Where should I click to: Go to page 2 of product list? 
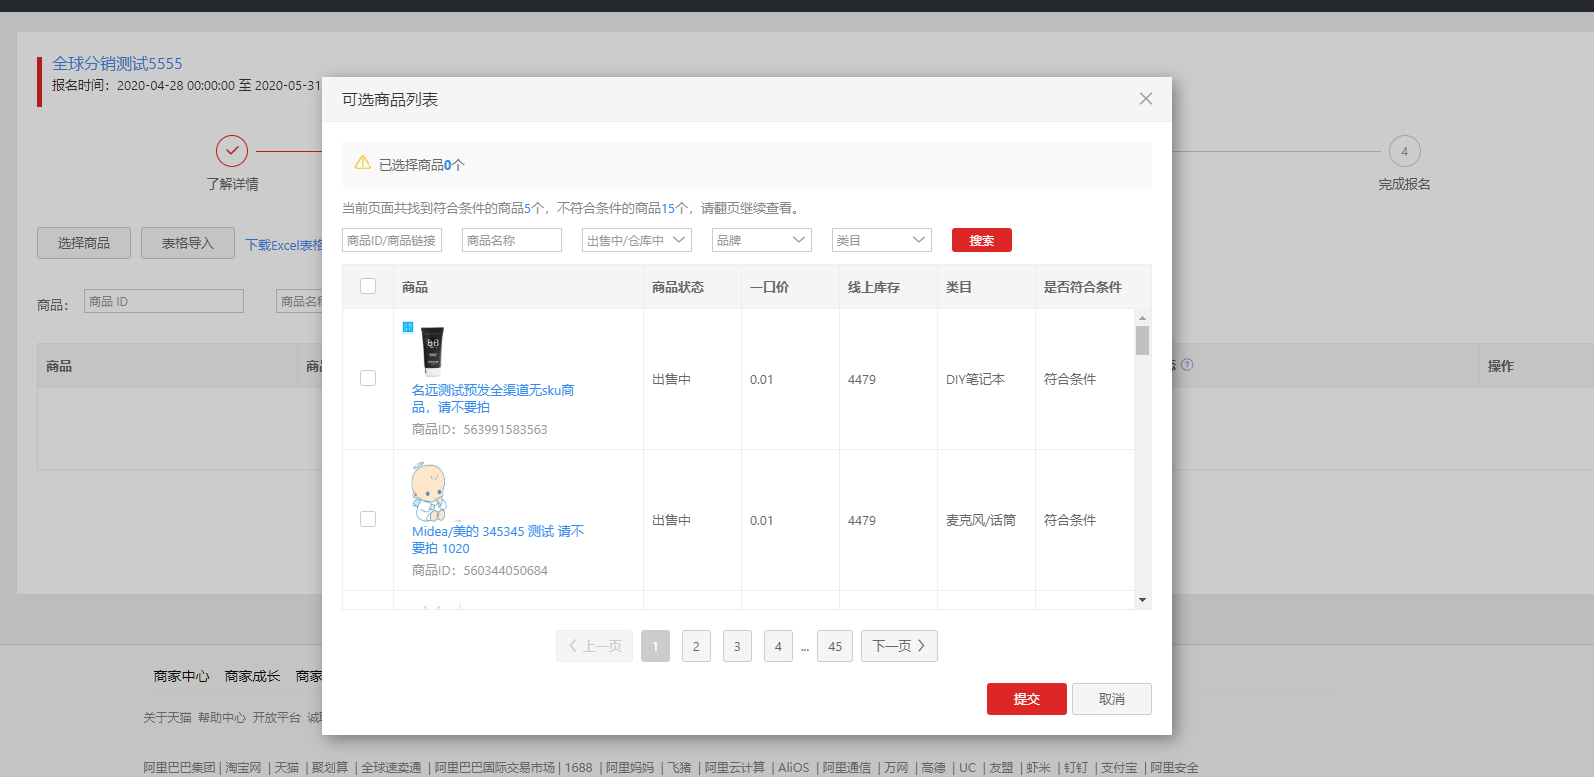tap(696, 647)
